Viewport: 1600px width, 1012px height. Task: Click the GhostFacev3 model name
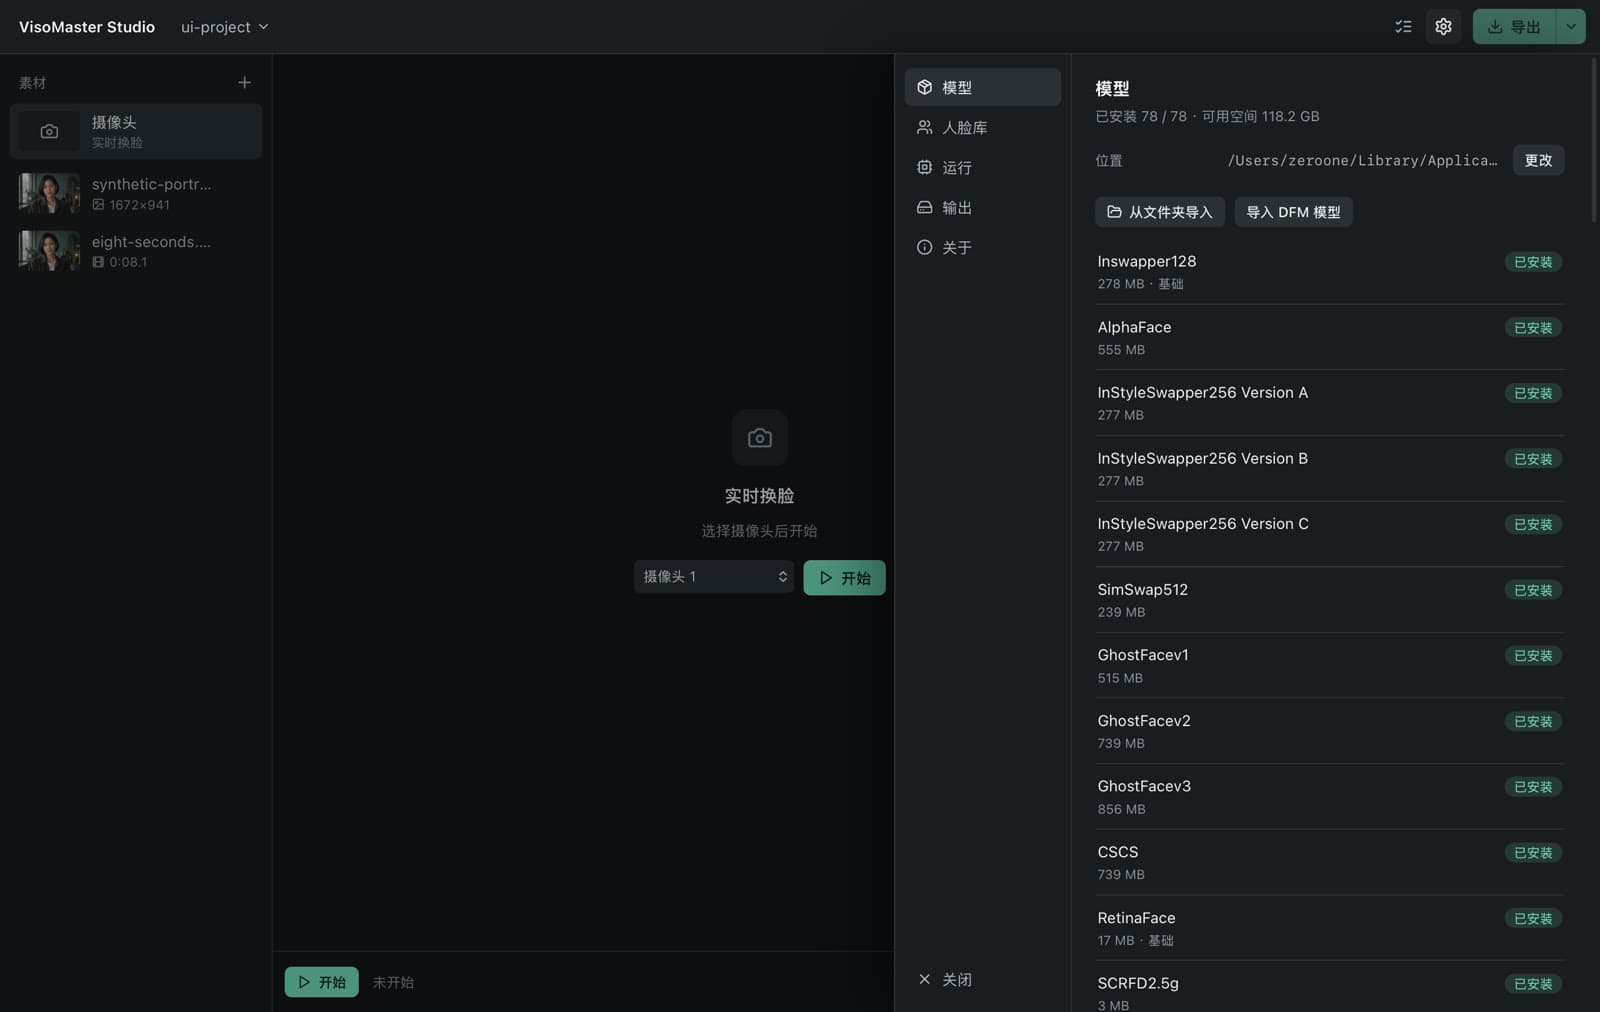click(x=1144, y=786)
